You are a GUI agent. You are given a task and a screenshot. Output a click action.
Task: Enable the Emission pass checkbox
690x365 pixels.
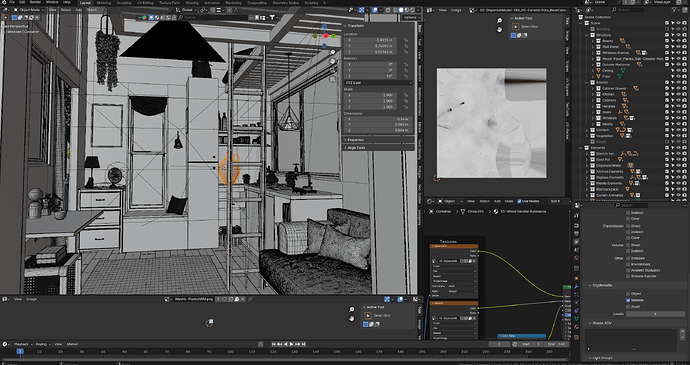[x=628, y=258]
